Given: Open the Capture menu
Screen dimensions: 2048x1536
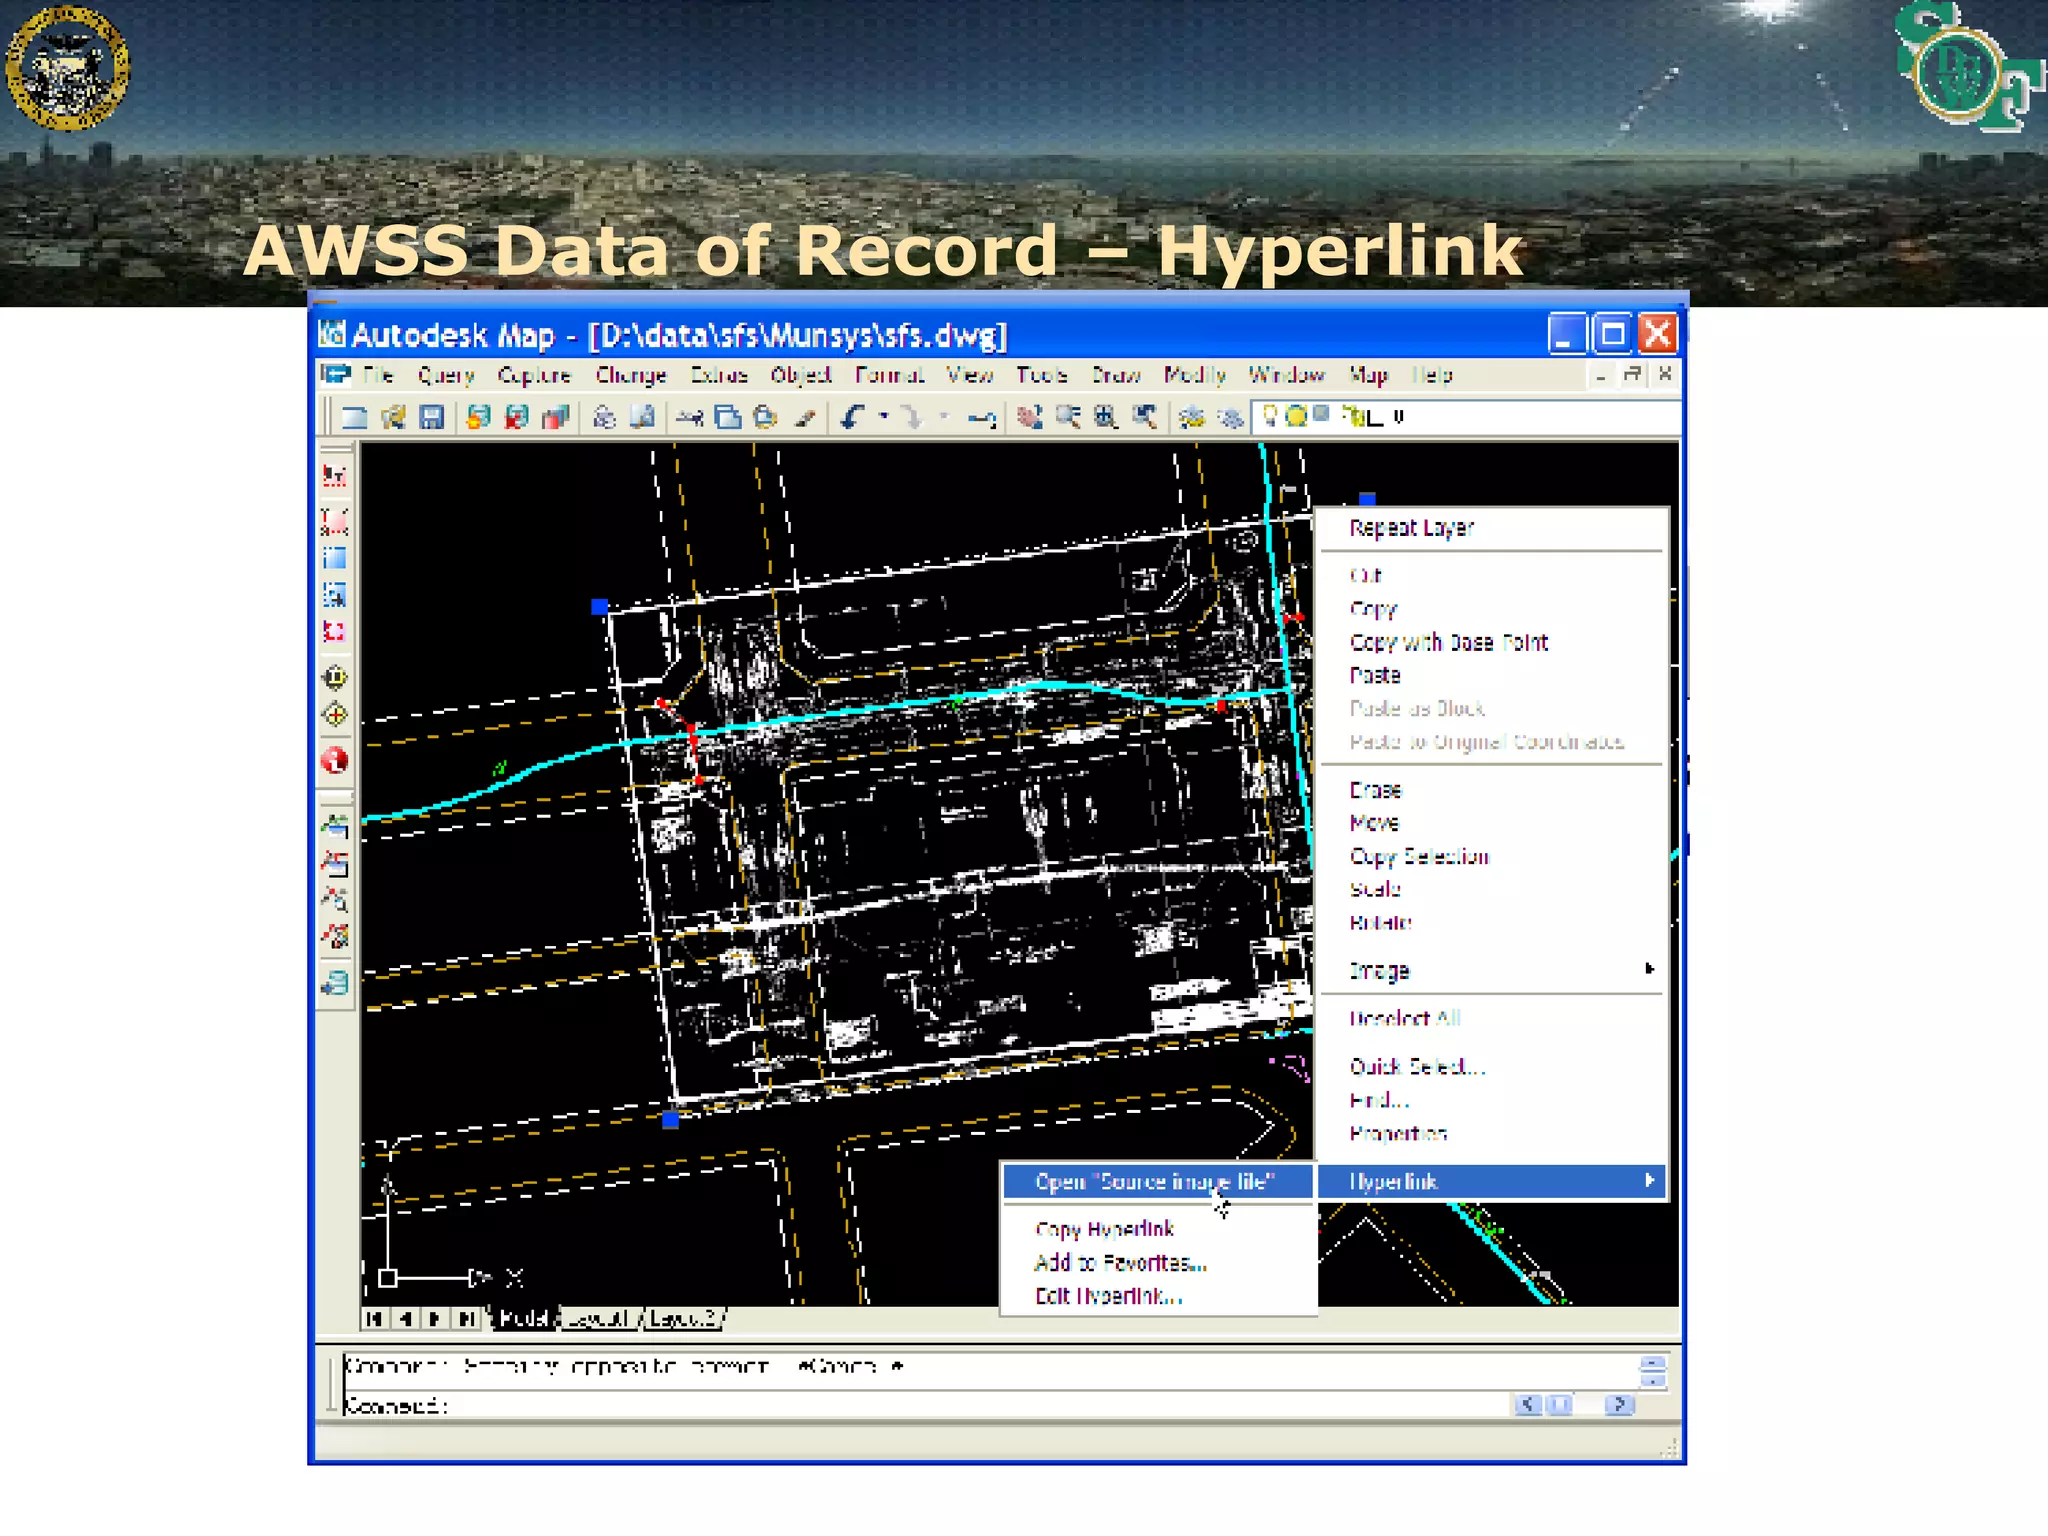Looking at the screenshot, I should pos(534,375).
